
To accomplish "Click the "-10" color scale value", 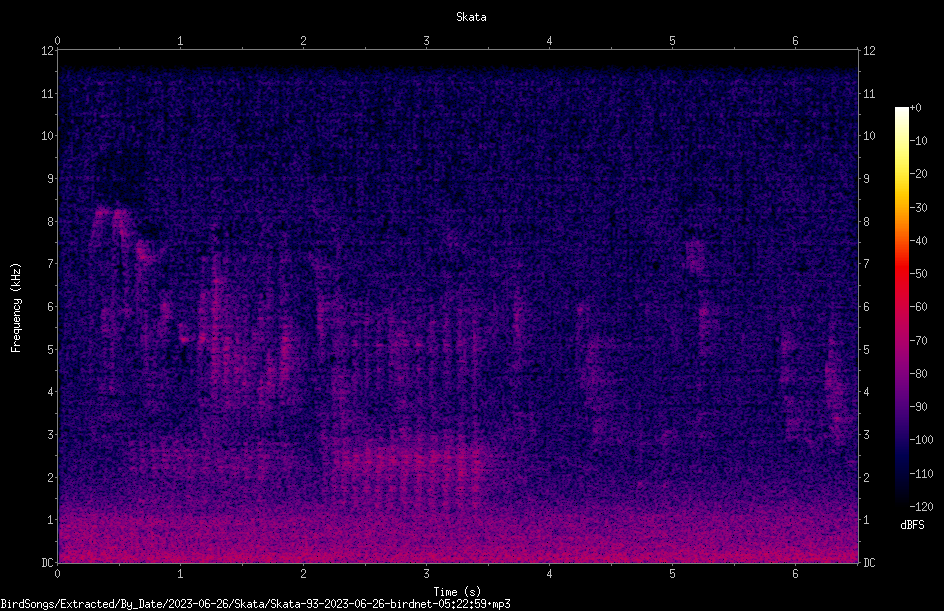I will coord(918,141).
